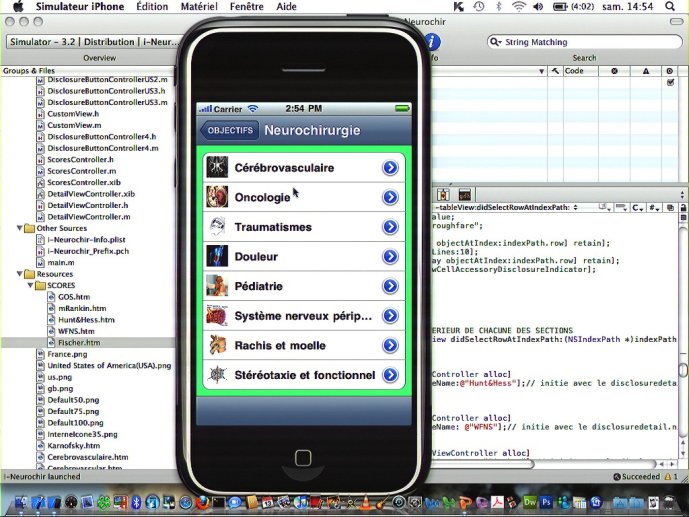Image resolution: width=689 pixels, height=517 pixels.
Task: Select main.m file
Action: (x=61, y=262)
